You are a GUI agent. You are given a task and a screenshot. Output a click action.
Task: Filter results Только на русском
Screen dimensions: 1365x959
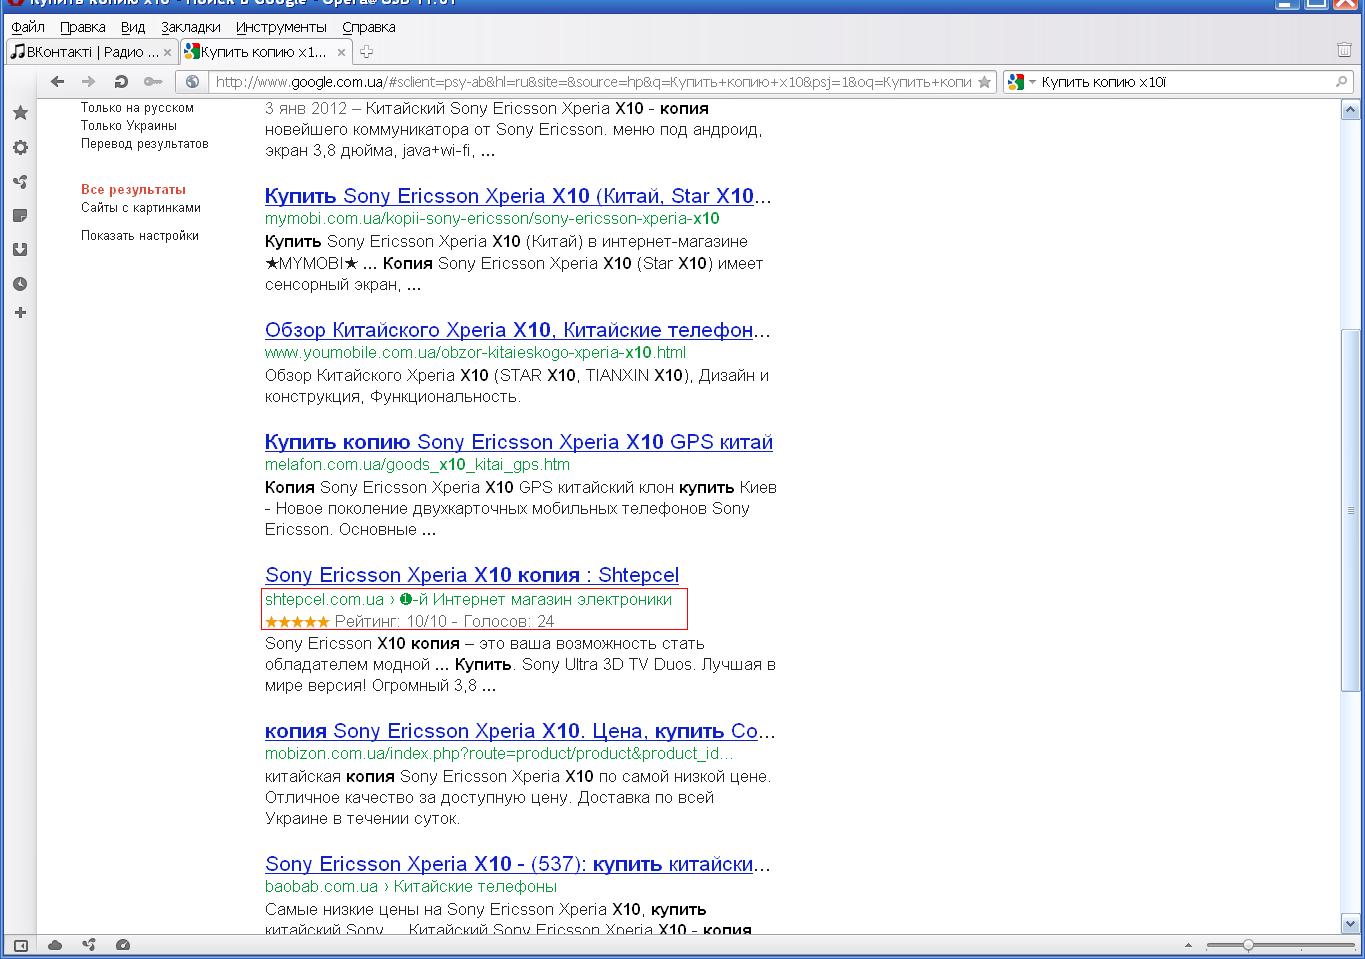pos(137,108)
